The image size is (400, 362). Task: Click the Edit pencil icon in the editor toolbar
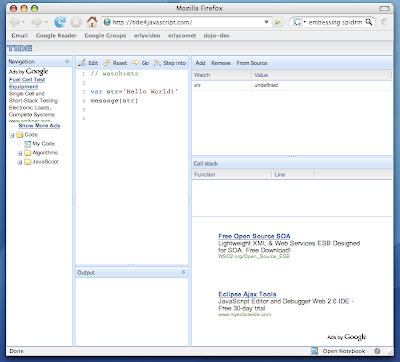tap(82, 63)
